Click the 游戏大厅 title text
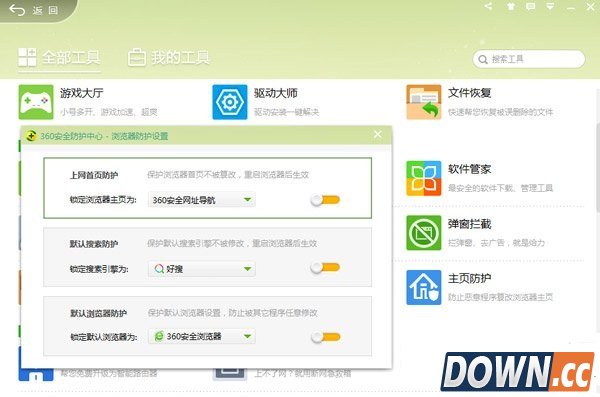 coord(82,93)
